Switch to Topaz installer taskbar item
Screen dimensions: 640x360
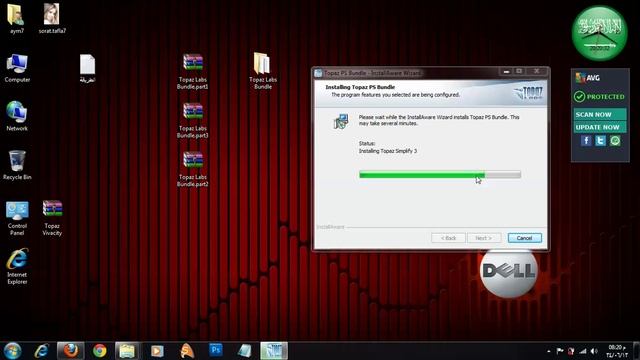pyautogui.click(x=274, y=351)
